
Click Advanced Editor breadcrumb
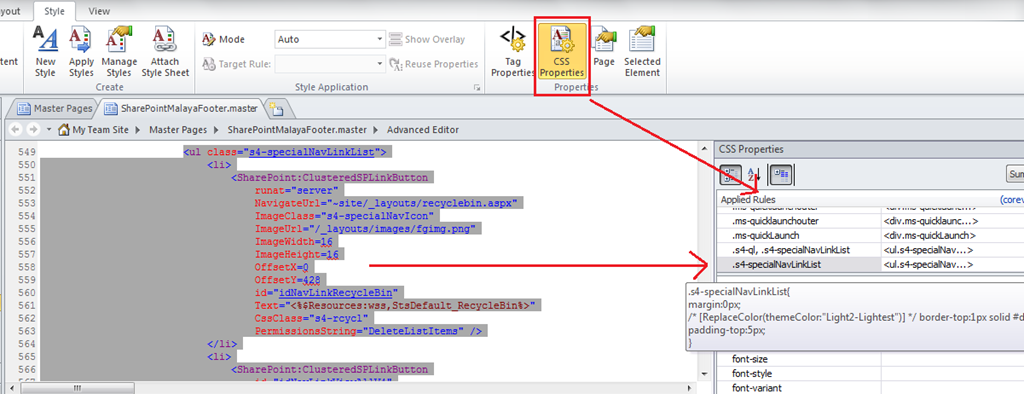click(x=423, y=129)
